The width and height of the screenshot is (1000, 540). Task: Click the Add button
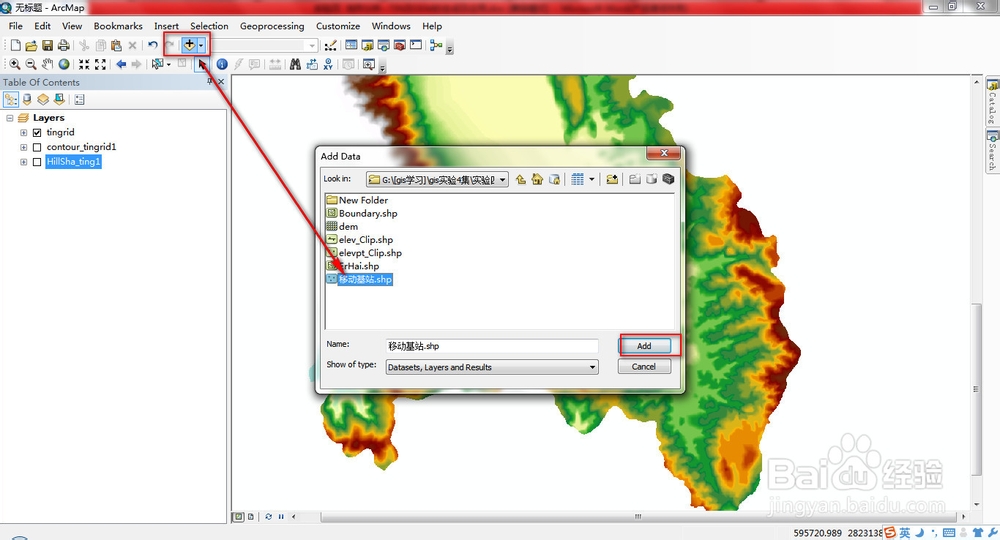coord(644,346)
